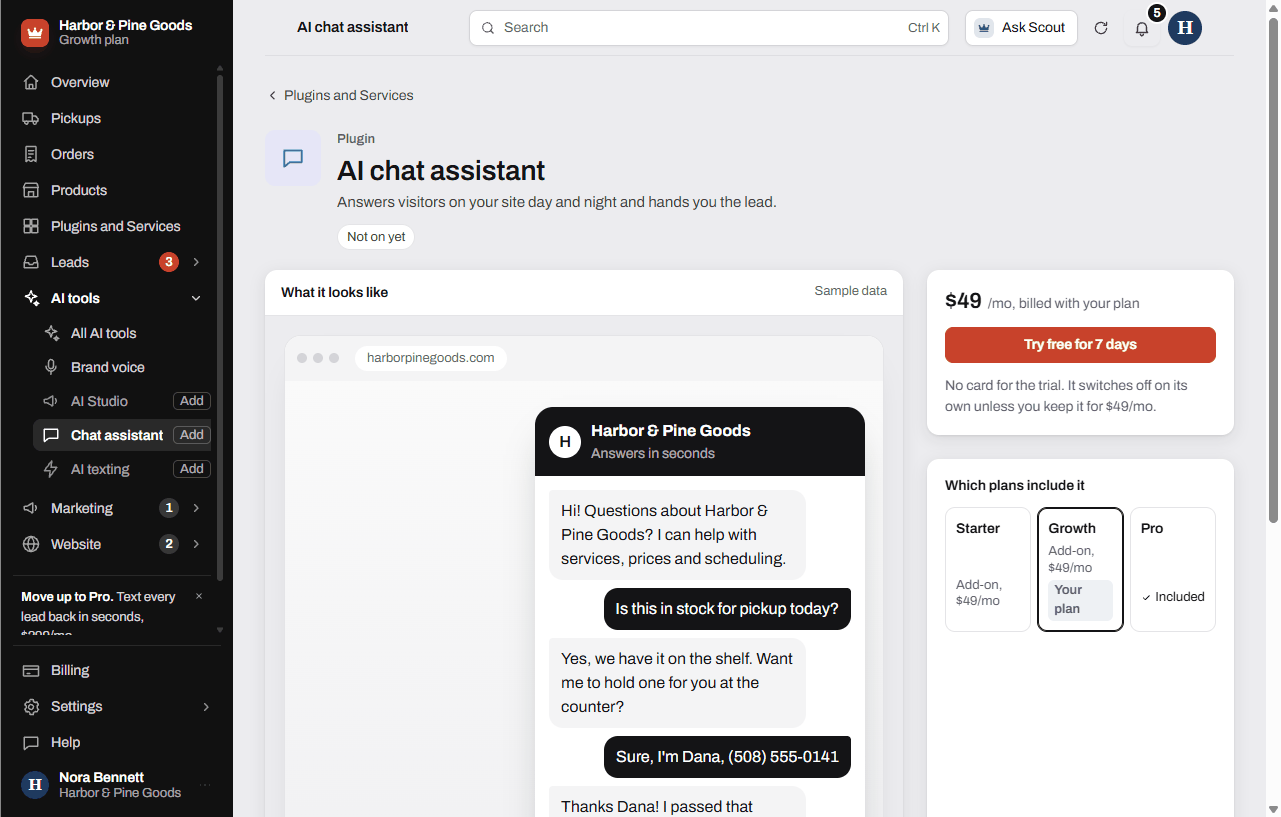
Task: Open notifications with the bell icon
Action: (1142, 28)
